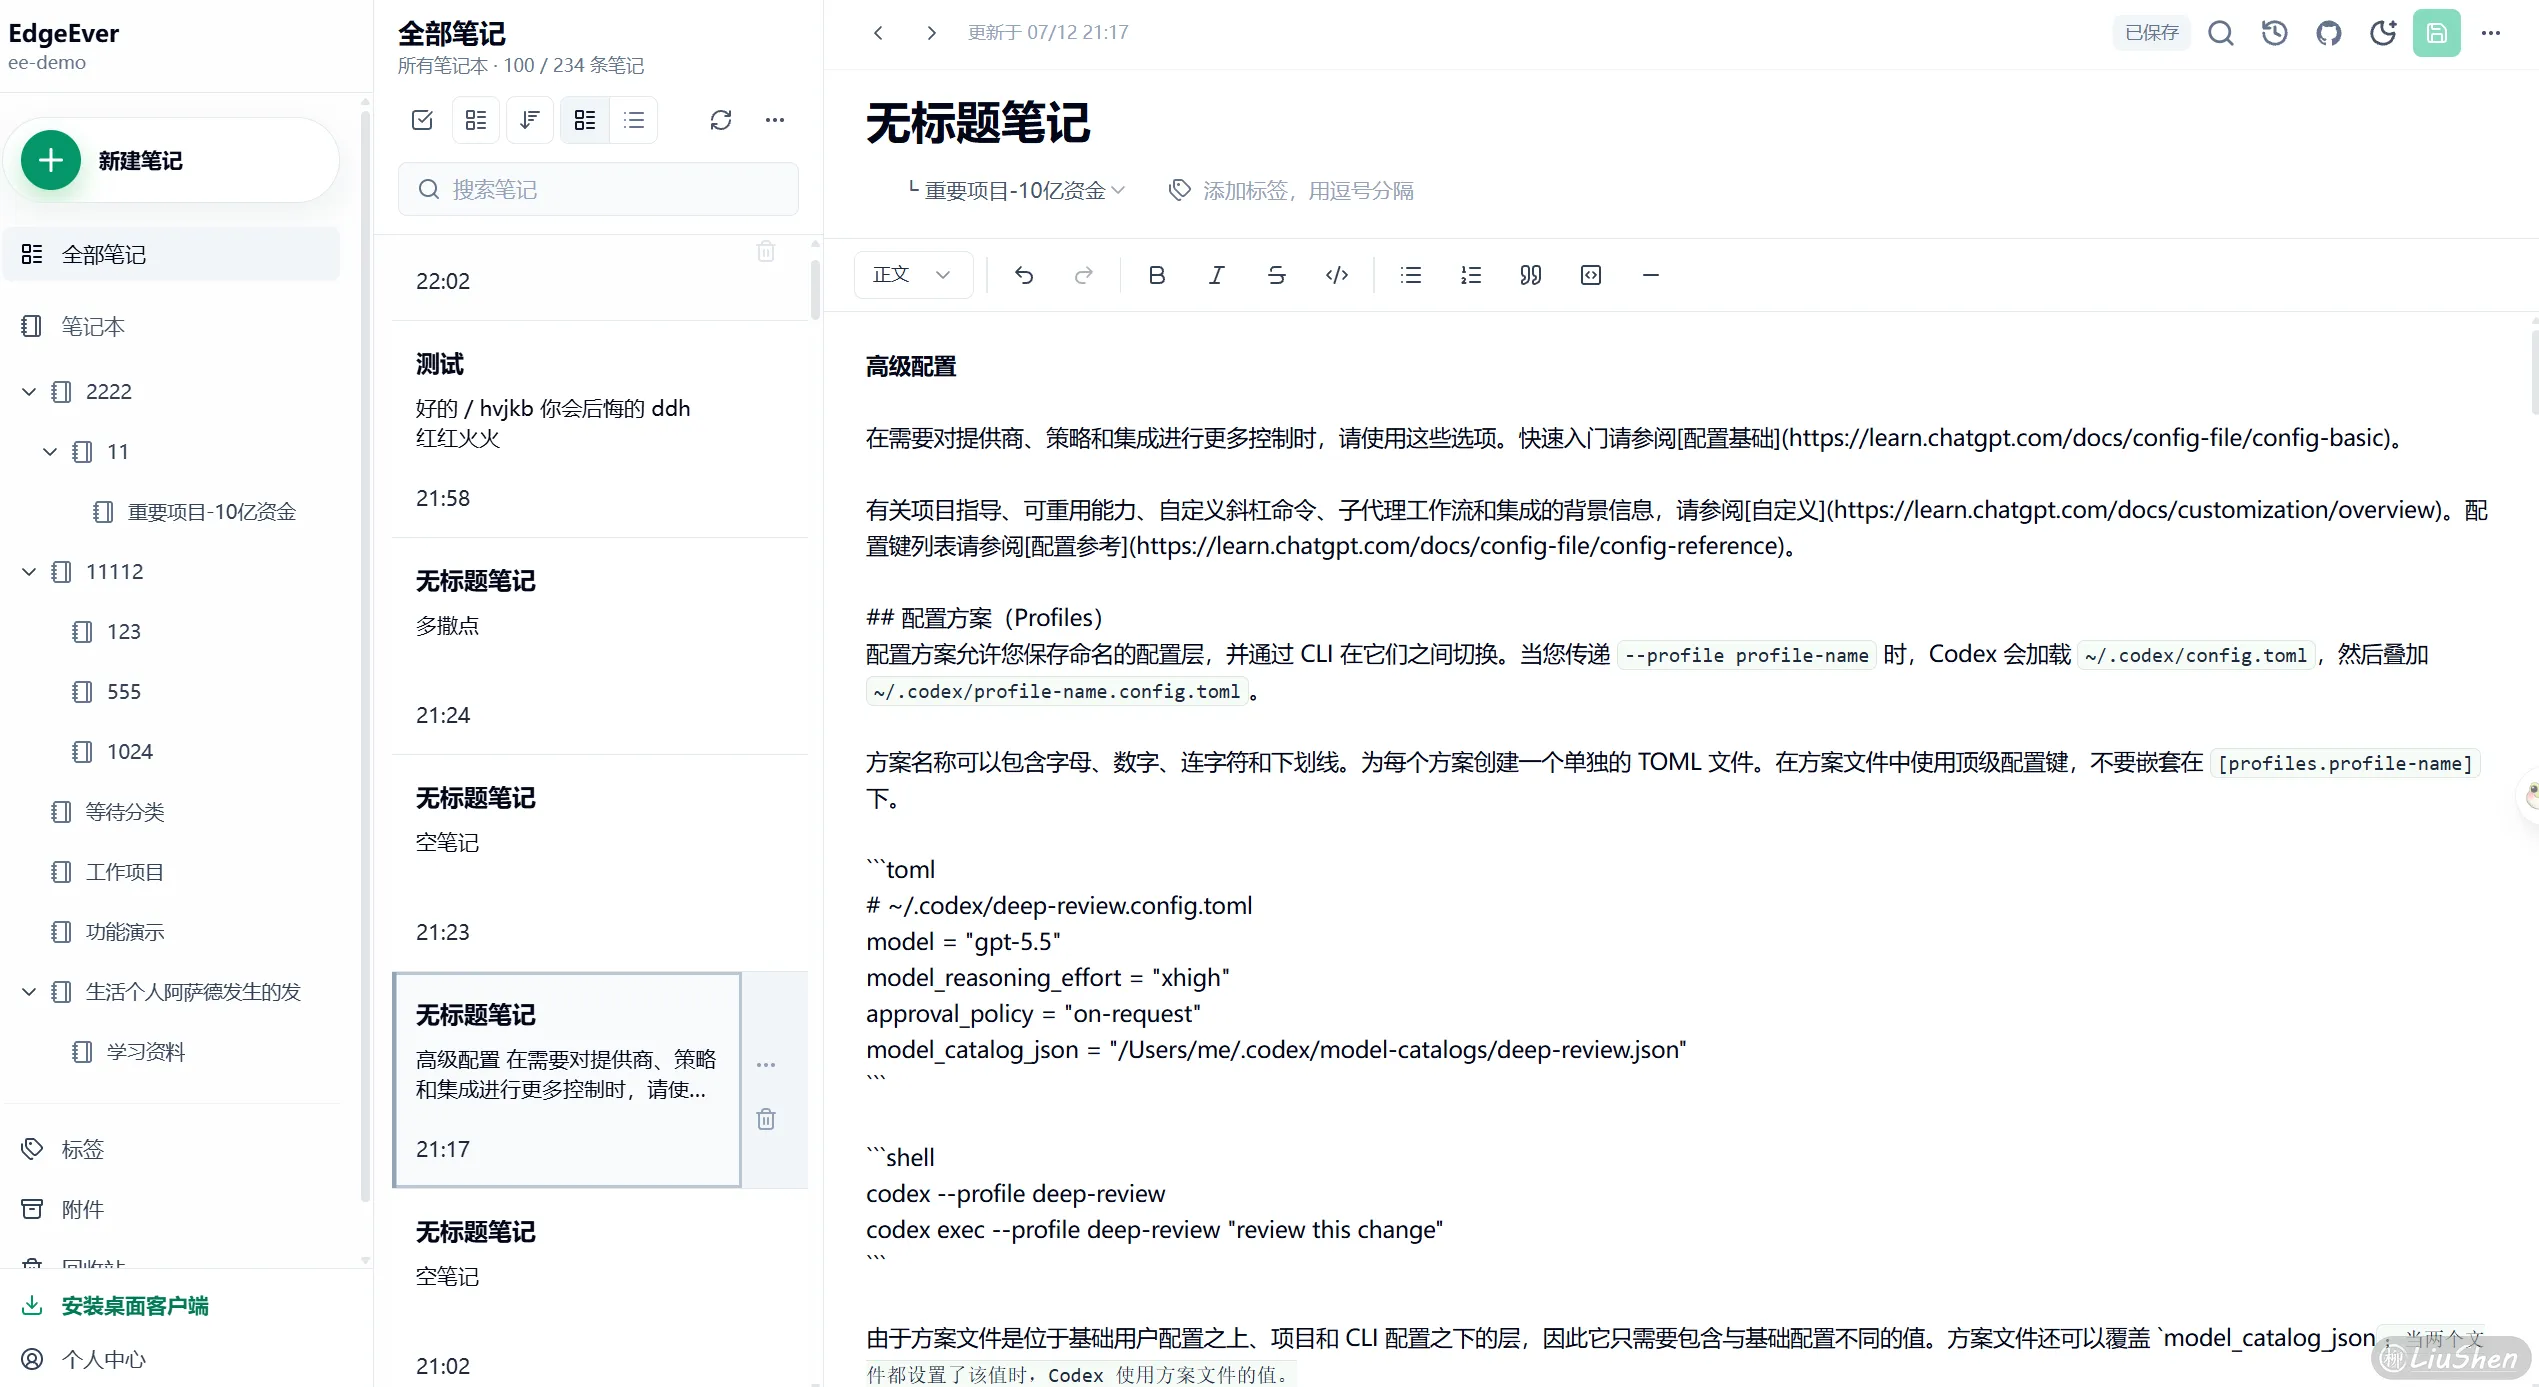Apply italic formatting in the editor toolbar
Viewport: 2539px width, 1387px height.
click(1216, 275)
